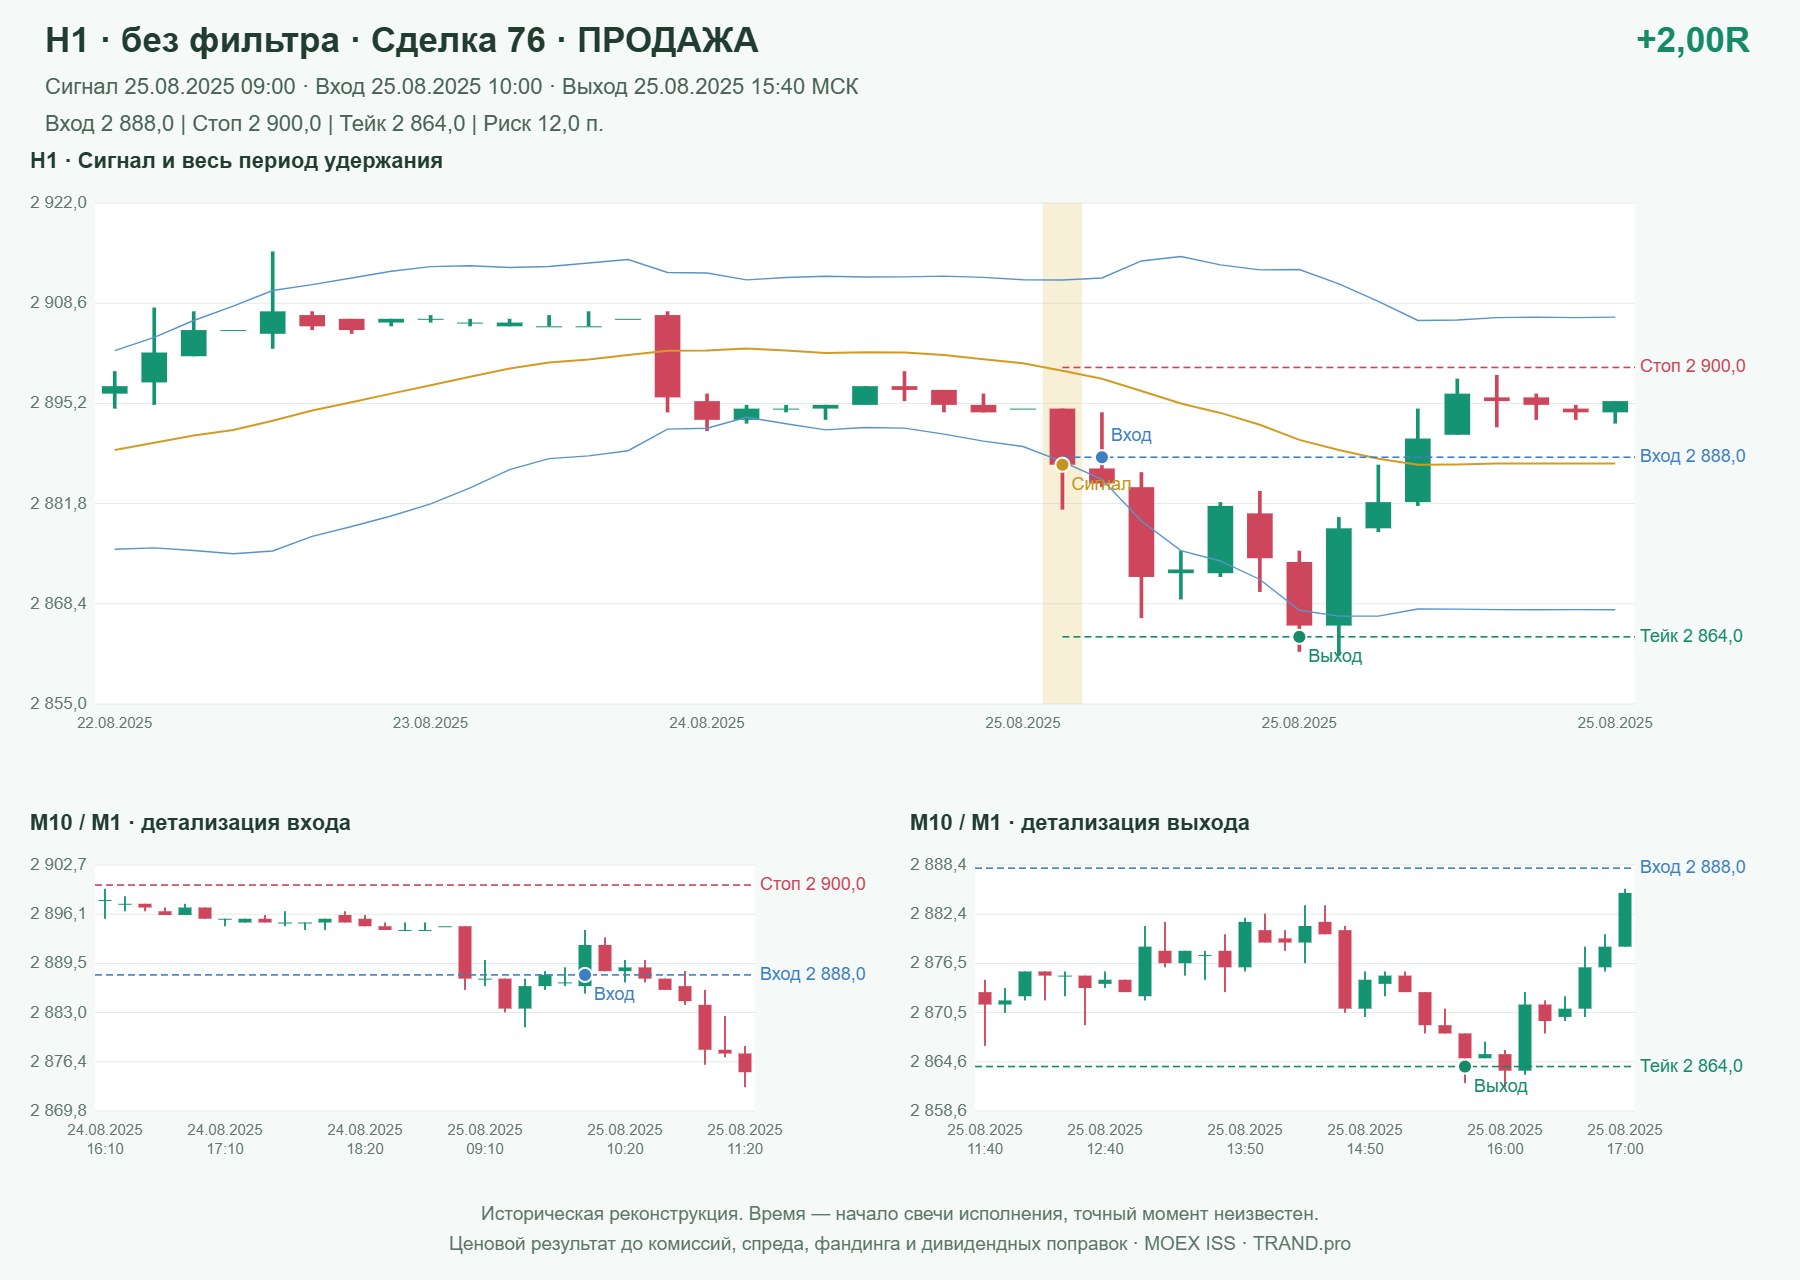
Task: Click the 'Вход 2 888,0' label on H1 chart
Action: coord(1693,456)
